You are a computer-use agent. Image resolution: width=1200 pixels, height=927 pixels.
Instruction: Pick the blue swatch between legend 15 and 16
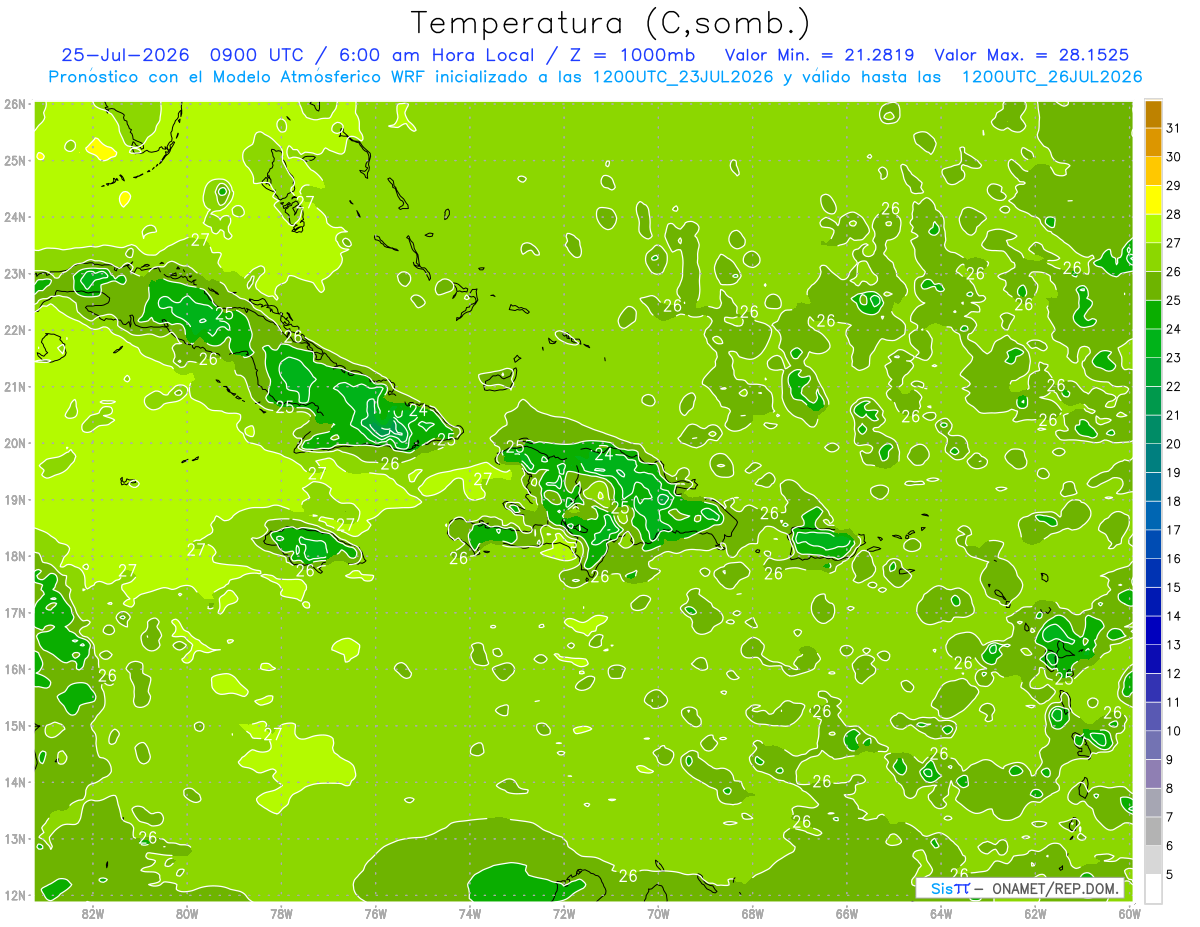point(1153,573)
